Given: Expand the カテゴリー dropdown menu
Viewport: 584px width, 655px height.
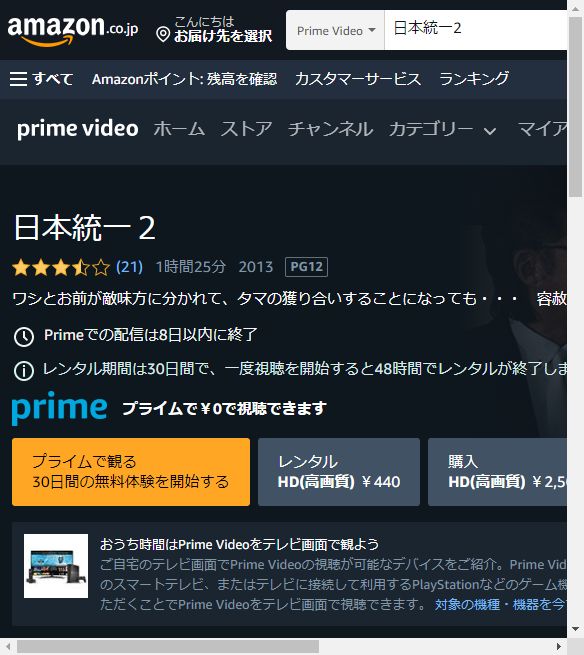Looking at the screenshot, I should coord(442,129).
